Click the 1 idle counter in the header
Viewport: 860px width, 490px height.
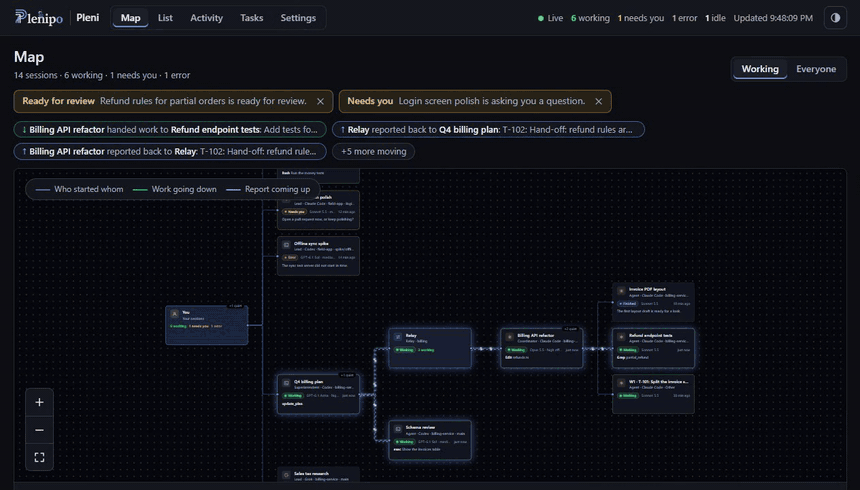pyautogui.click(x=715, y=18)
